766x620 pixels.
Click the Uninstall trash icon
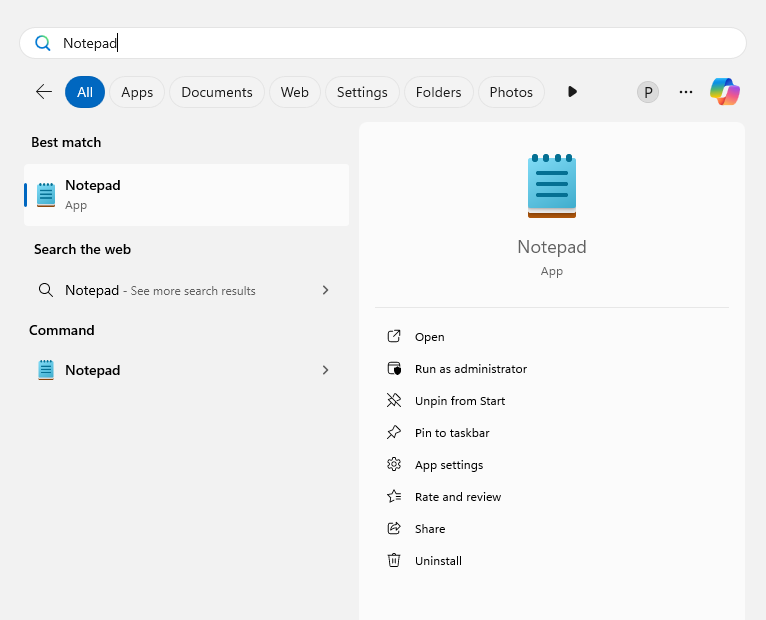[x=394, y=561]
